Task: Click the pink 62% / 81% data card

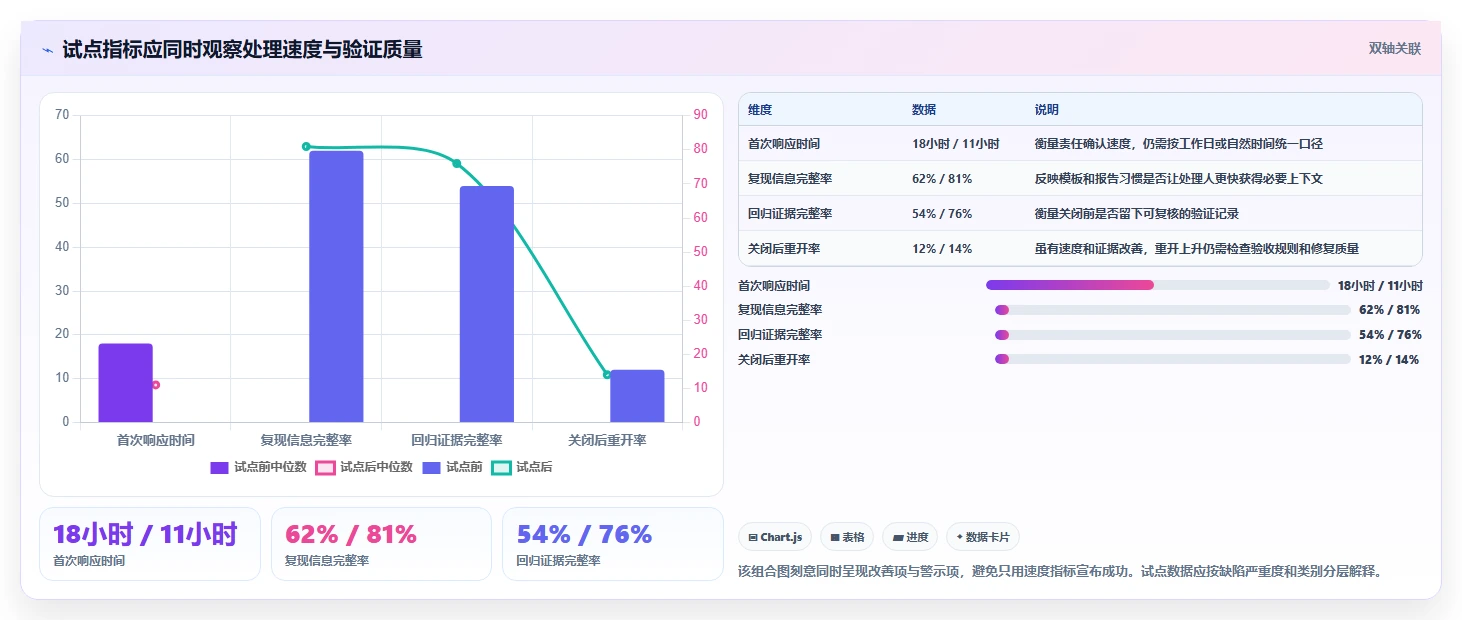Action: pyautogui.click(x=381, y=544)
